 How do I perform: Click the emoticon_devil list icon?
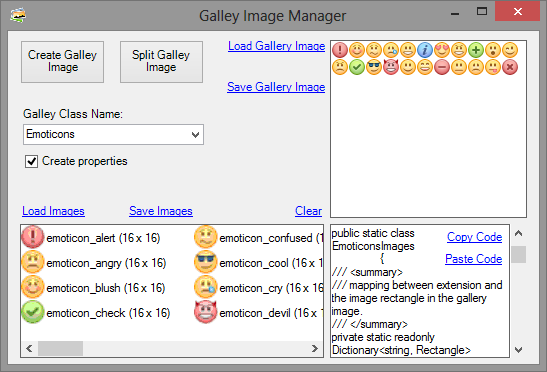(205, 312)
